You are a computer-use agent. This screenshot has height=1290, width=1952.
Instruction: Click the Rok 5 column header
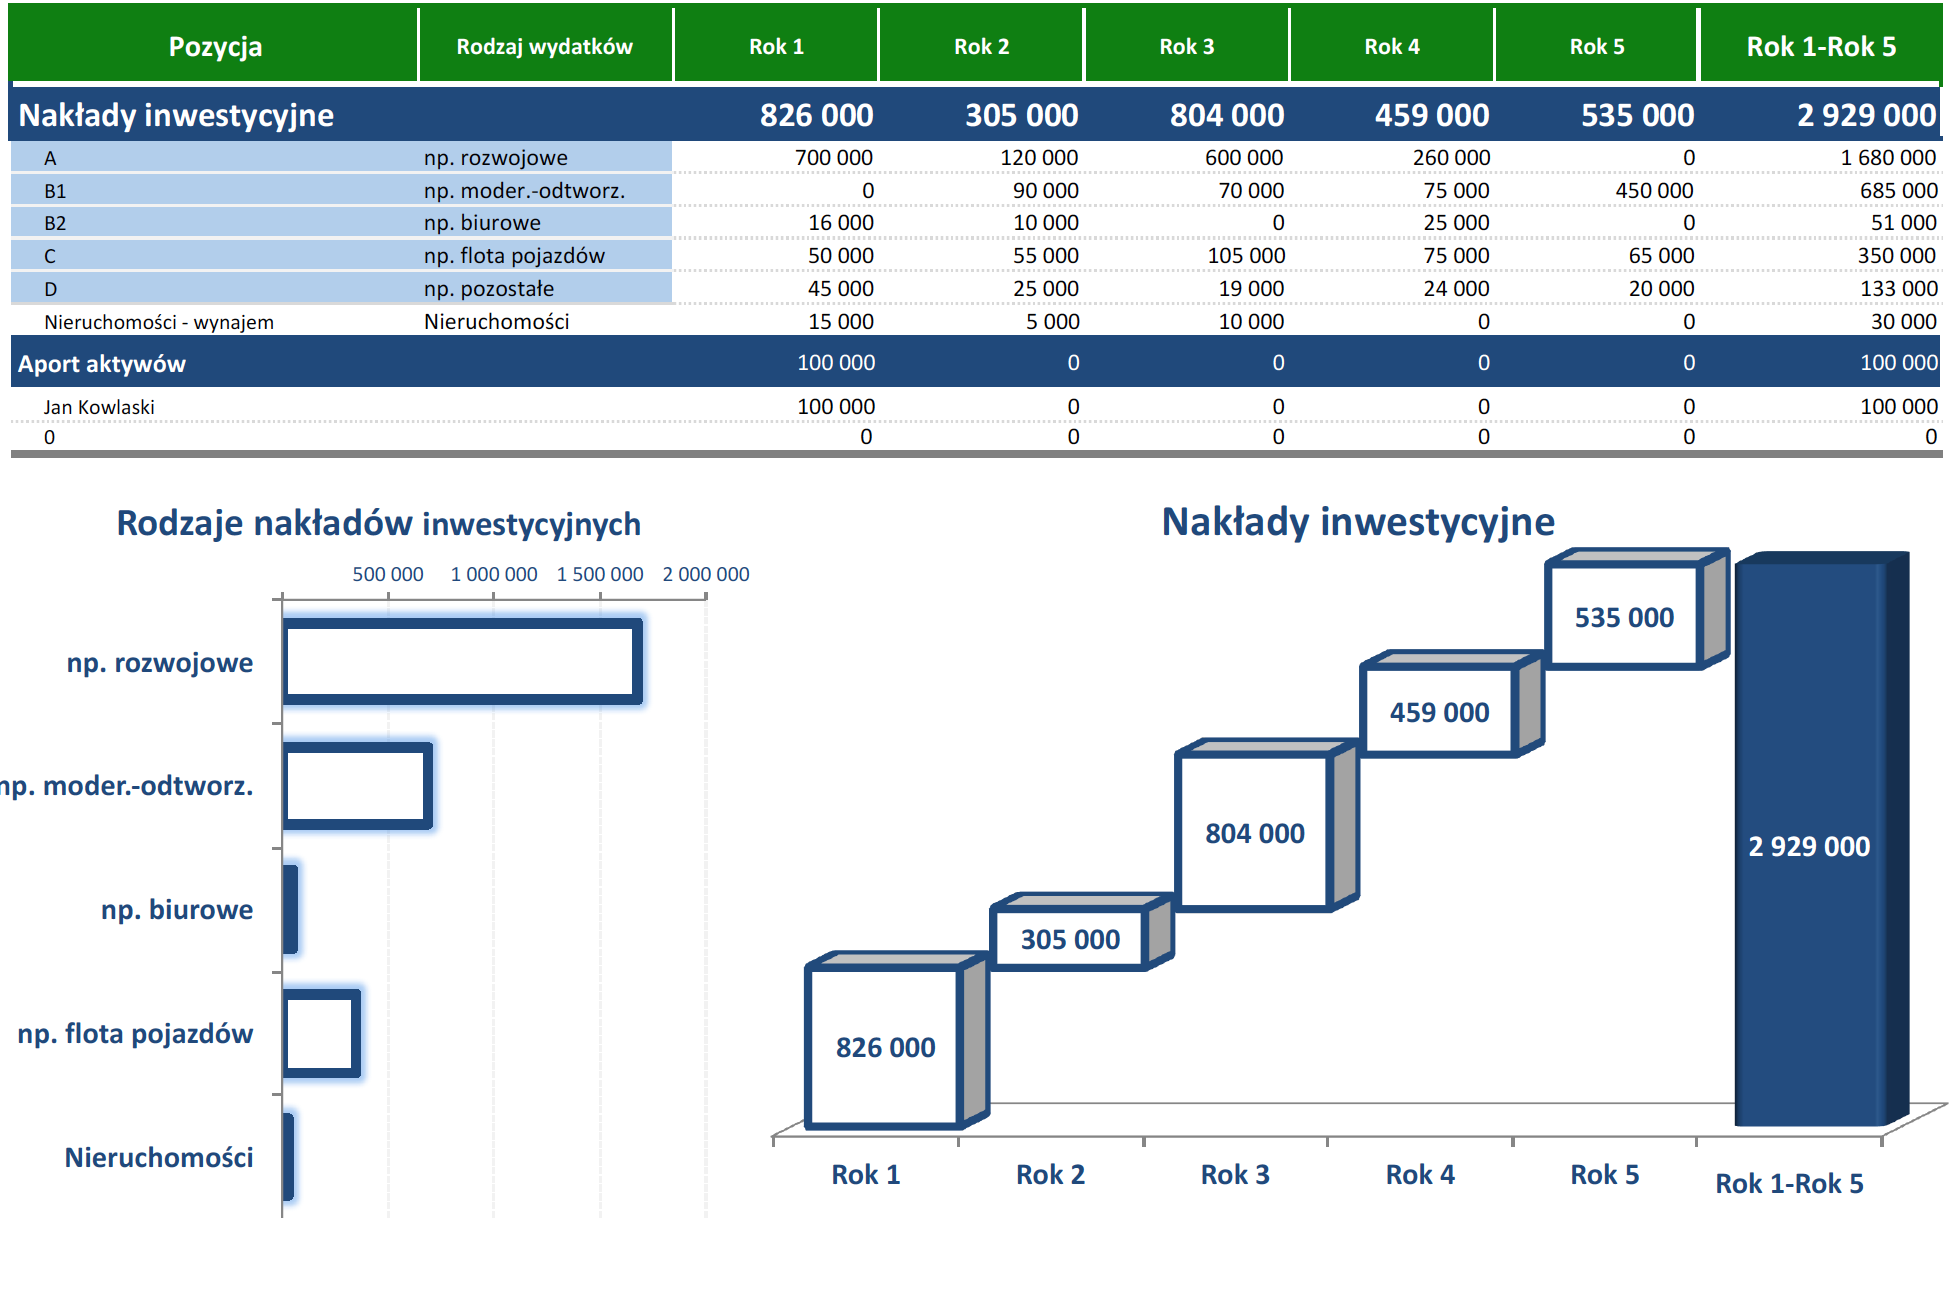(1596, 46)
